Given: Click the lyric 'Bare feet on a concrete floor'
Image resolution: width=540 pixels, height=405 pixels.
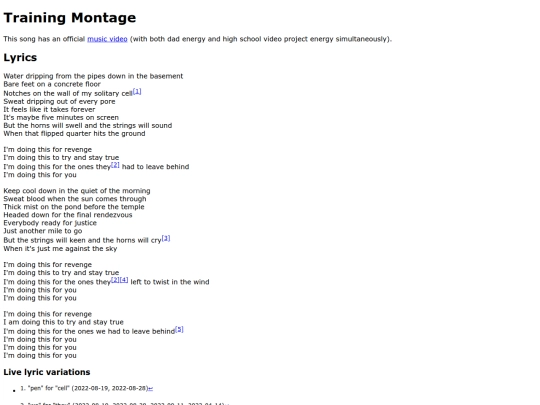Looking at the screenshot, I should point(52,84).
